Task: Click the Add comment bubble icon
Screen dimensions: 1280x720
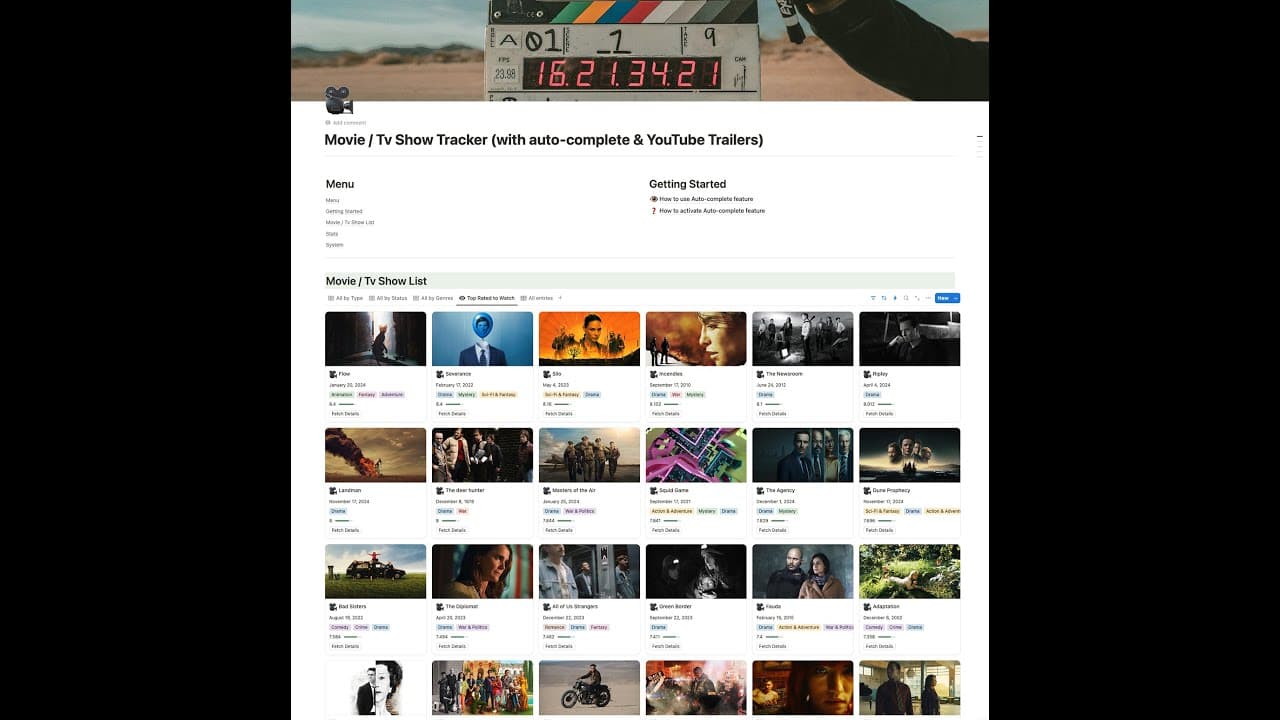Action: click(x=328, y=123)
